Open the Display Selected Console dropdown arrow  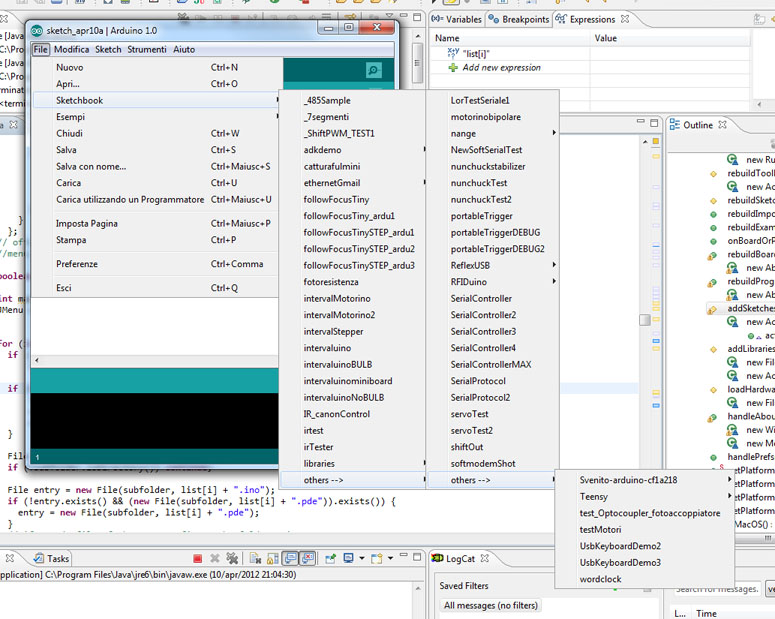[x=361, y=558]
